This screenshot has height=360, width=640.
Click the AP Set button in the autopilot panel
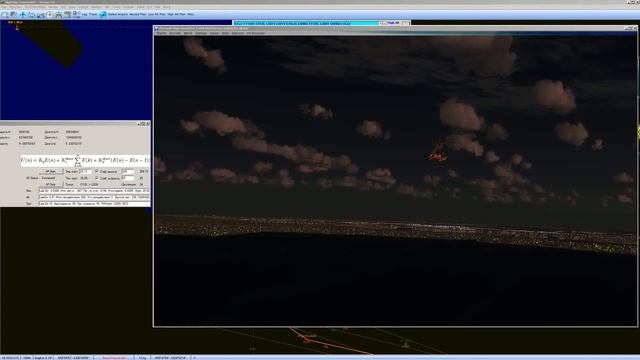click(x=51, y=171)
